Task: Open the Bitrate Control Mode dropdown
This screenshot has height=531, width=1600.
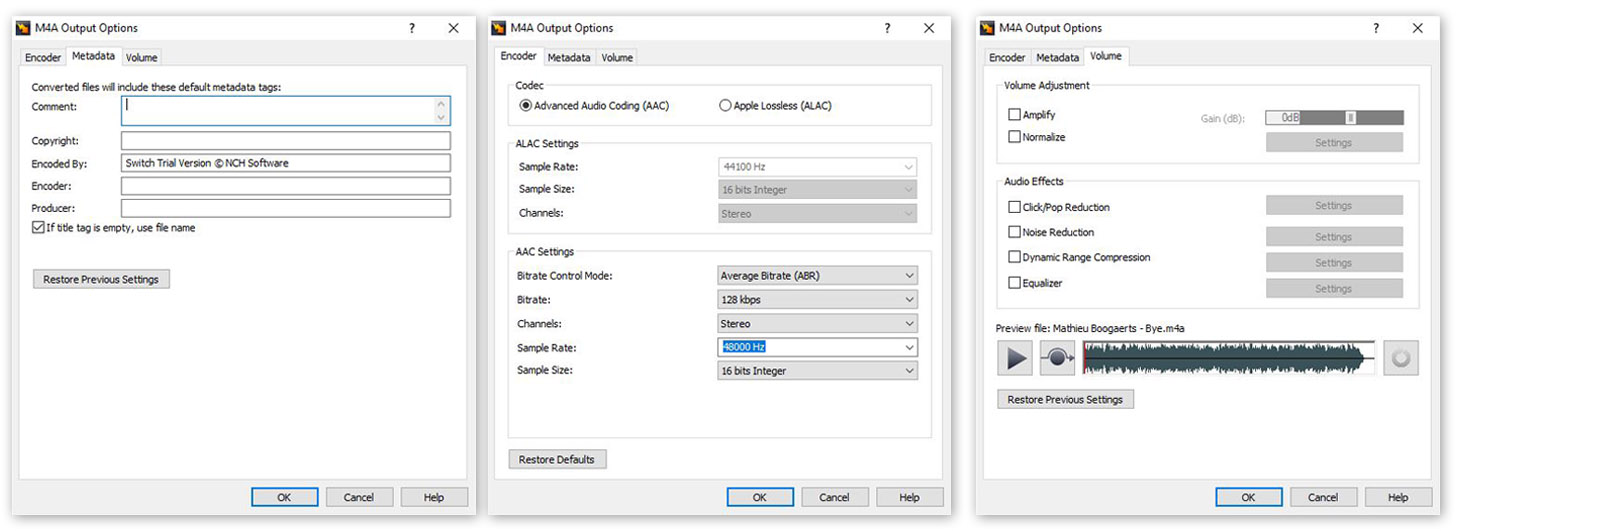Action: pos(817,275)
